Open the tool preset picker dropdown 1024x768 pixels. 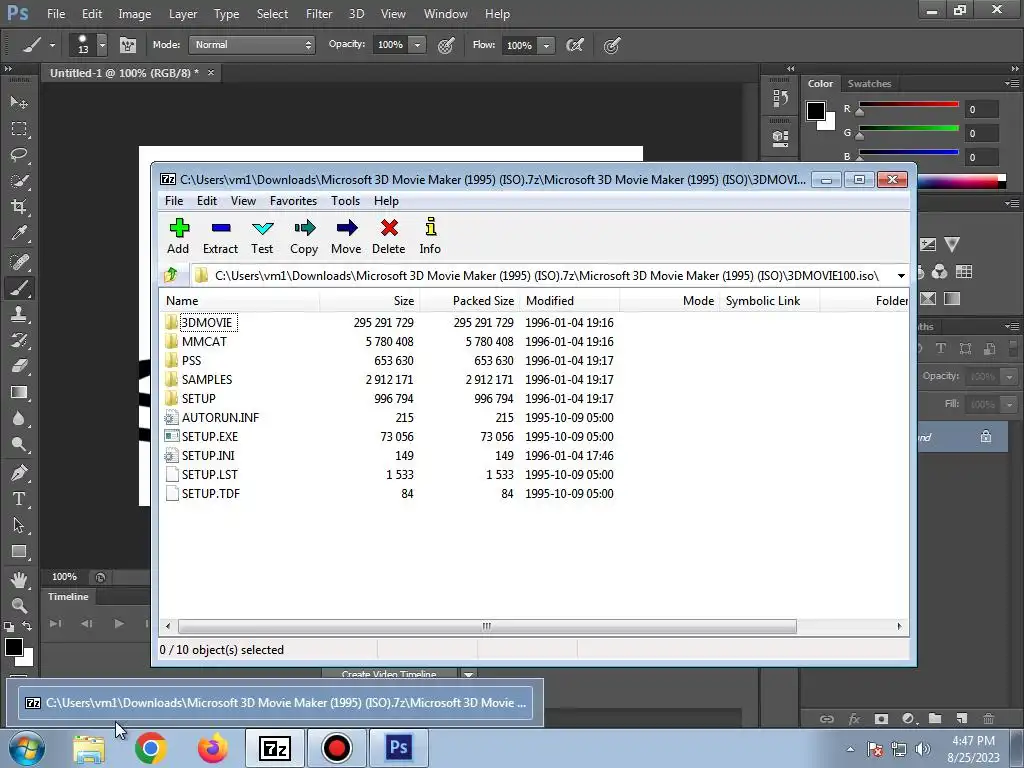pyautogui.click(x=52, y=45)
